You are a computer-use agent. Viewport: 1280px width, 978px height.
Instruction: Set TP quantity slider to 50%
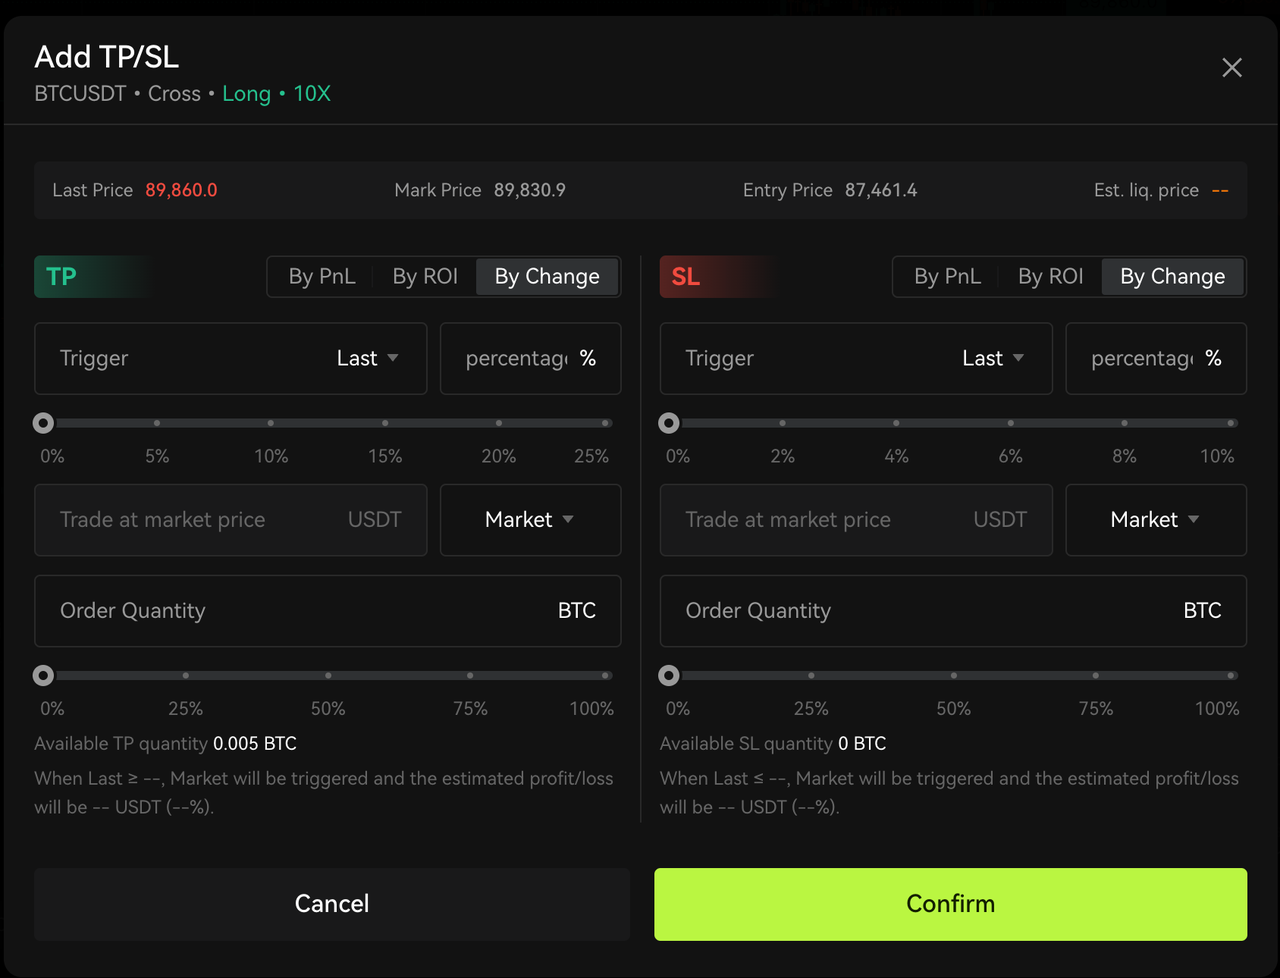(x=328, y=676)
